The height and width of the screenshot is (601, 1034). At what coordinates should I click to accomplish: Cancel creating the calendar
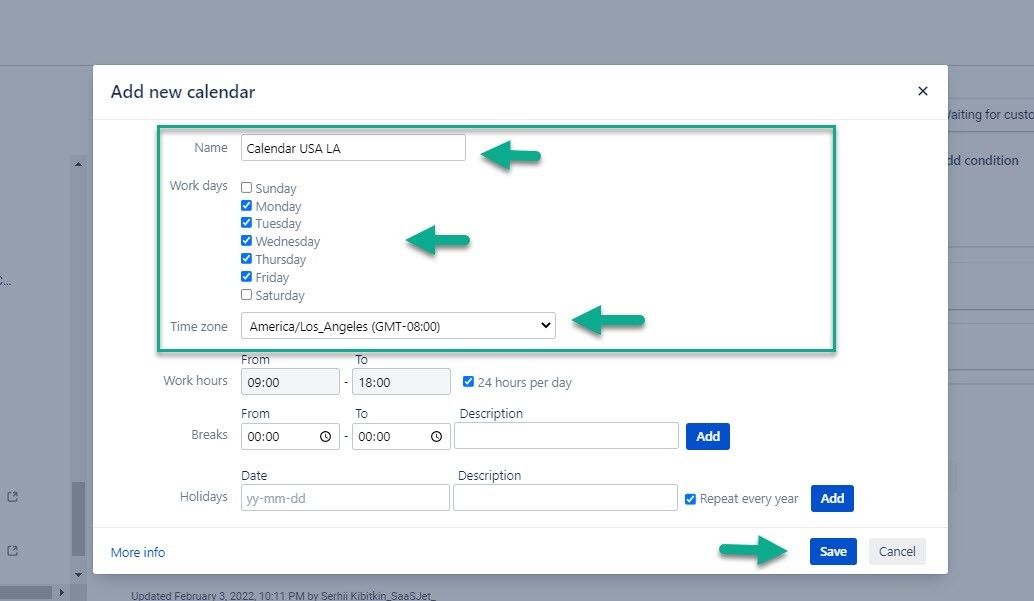(x=896, y=550)
